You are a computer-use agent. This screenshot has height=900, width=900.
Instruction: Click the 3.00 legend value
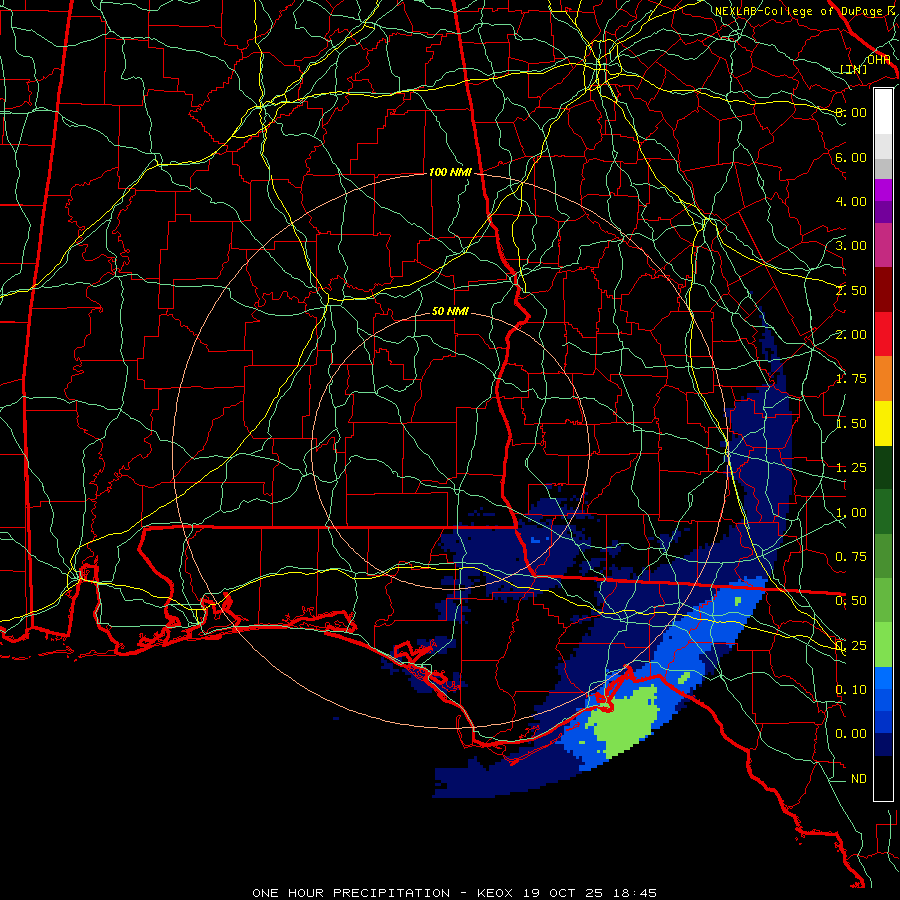click(x=851, y=246)
